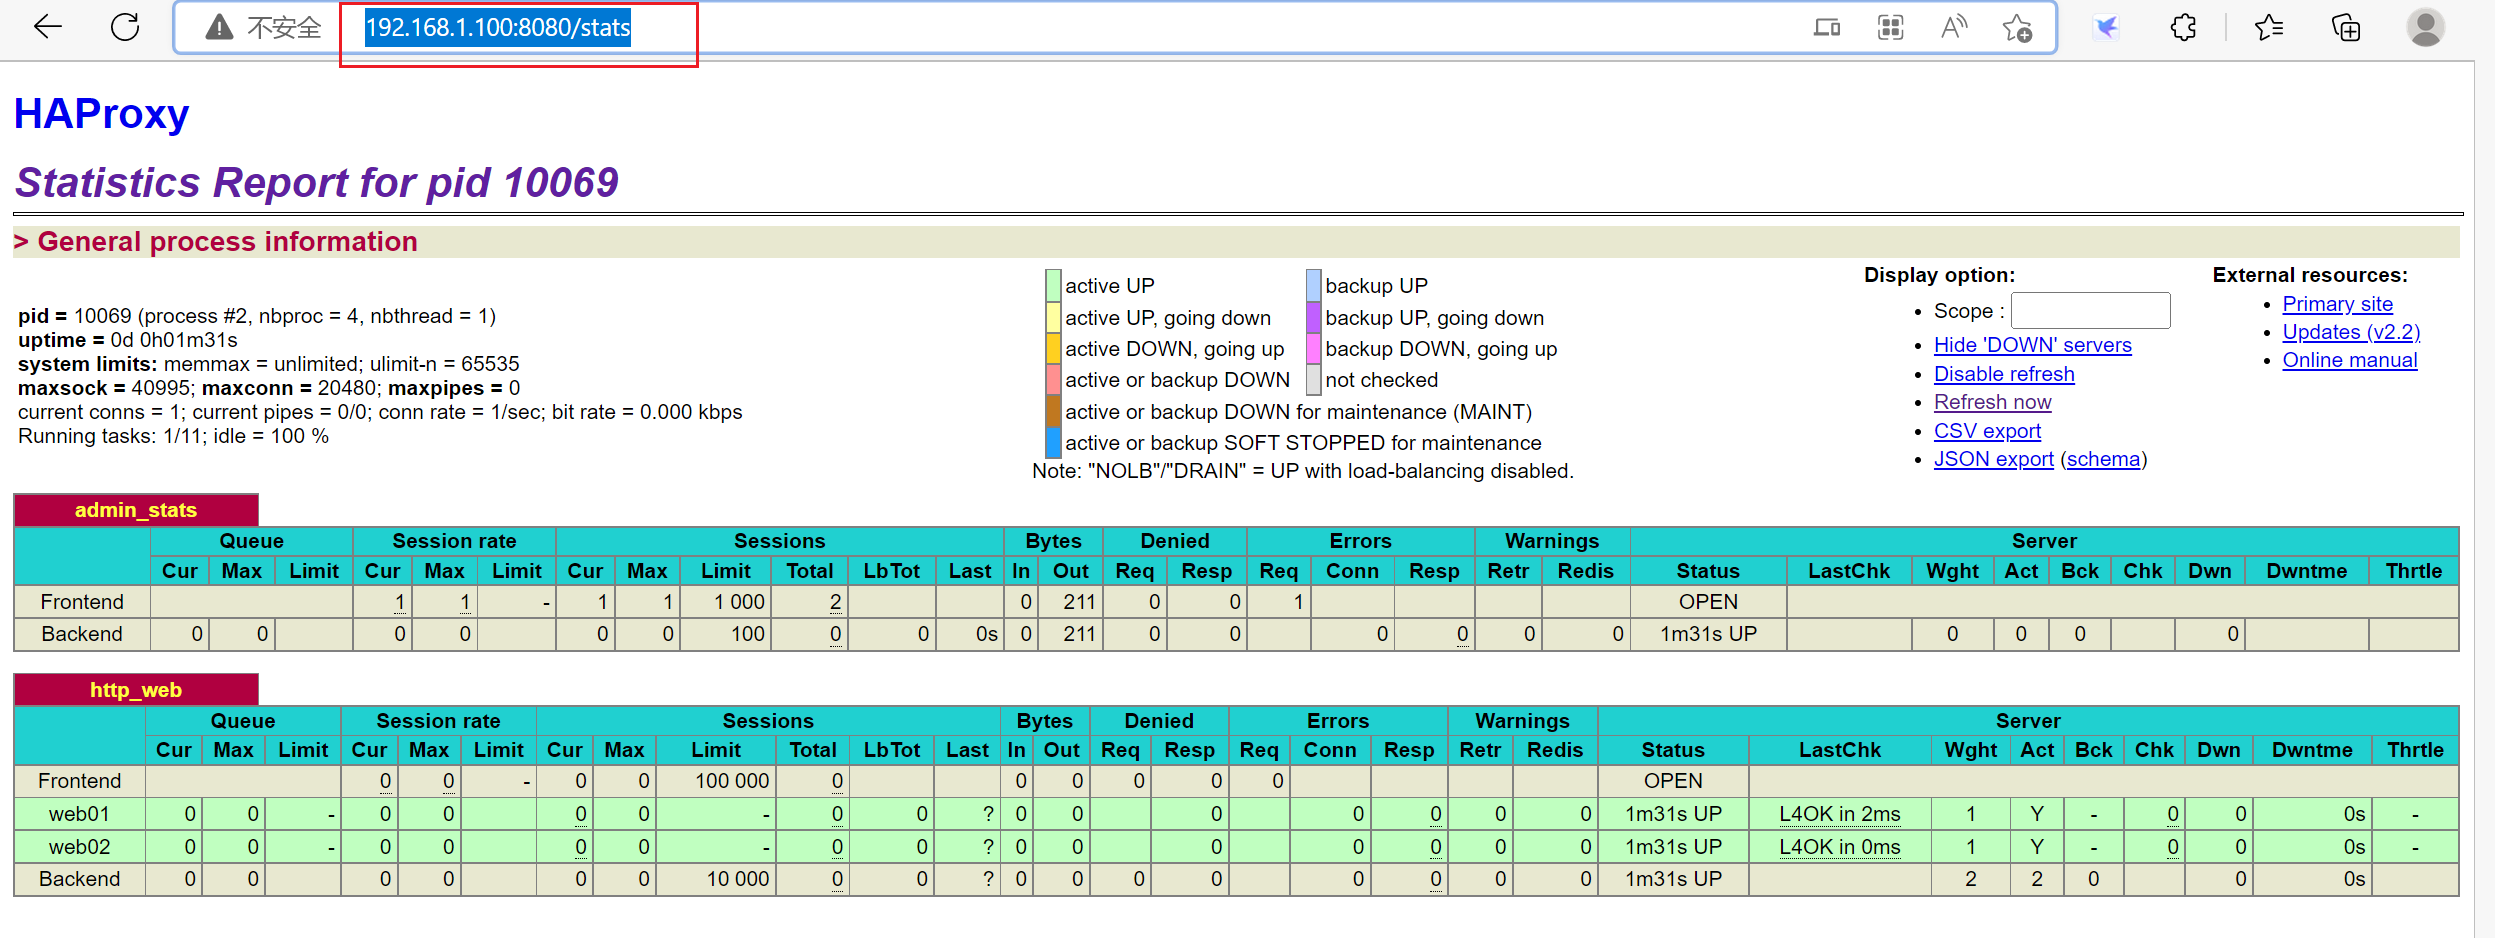Click http_web Frontend OPEN status
Viewport: 2495px width, 938px height.
(1673, 781)
